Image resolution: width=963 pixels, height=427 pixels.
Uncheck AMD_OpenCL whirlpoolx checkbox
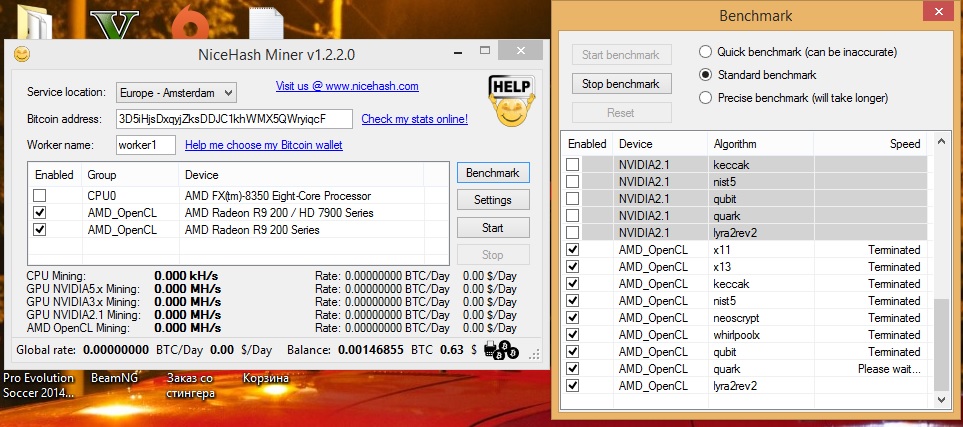(x=572, y=335)
